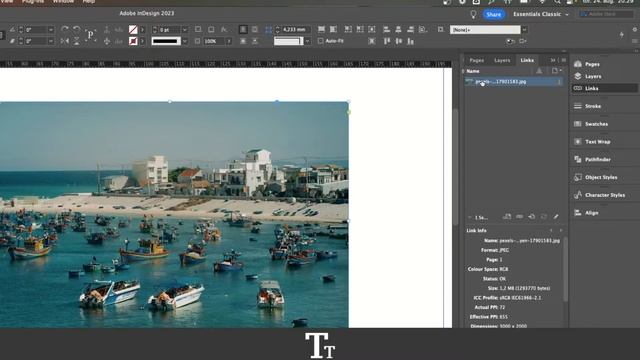
Task: Expand fill colour options arrow
Action: [x=142, y=30]
